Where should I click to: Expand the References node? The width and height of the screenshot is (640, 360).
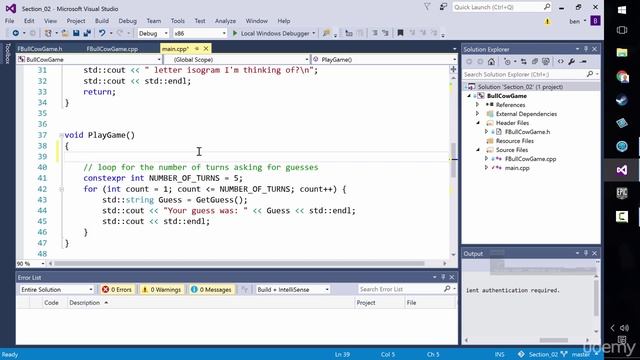coord(477,104)
